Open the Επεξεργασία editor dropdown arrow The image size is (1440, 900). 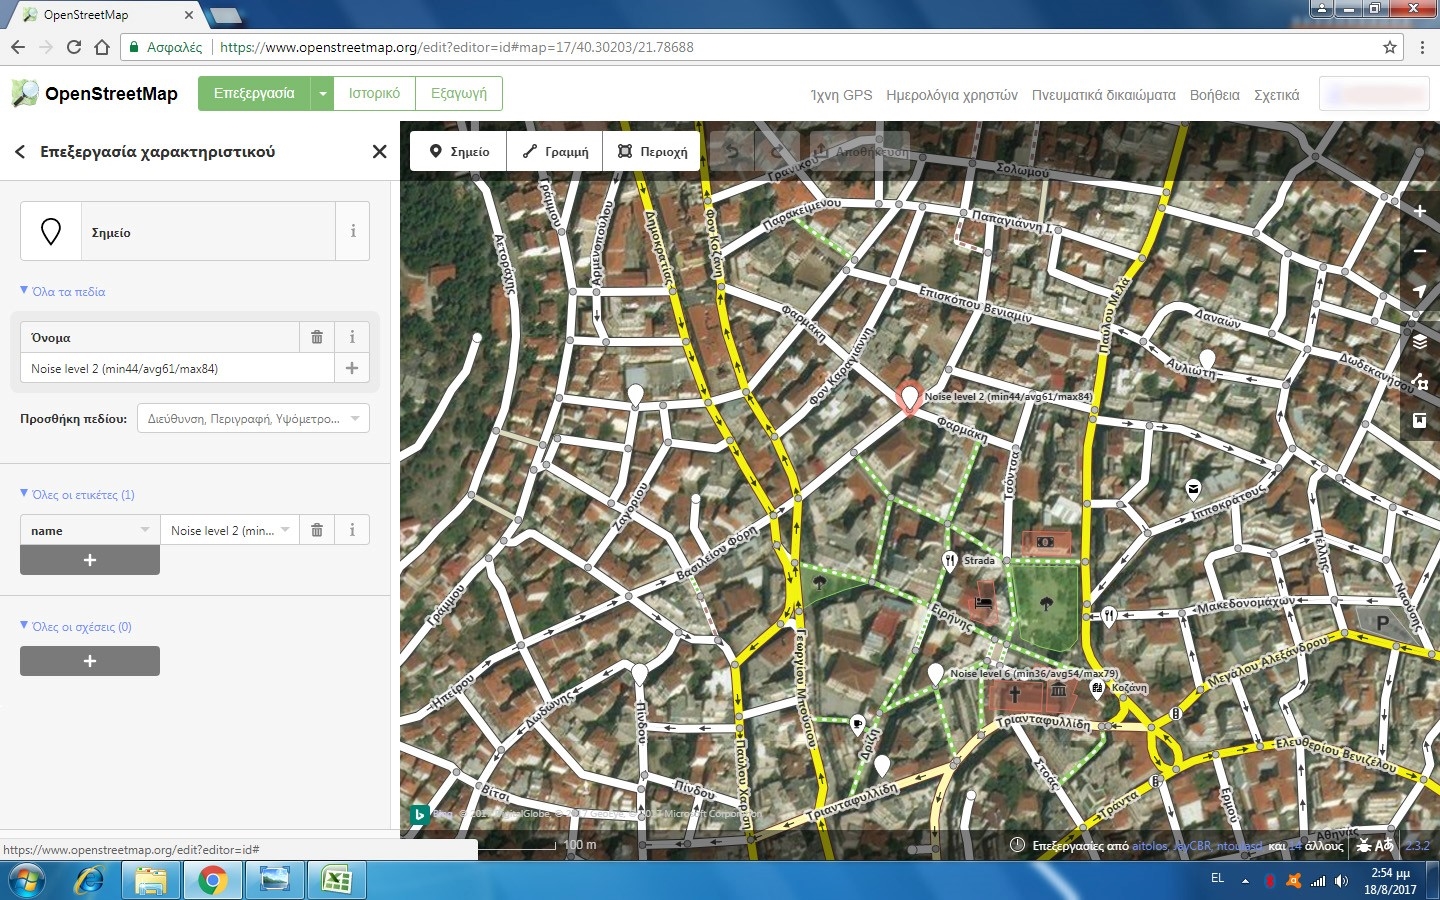point(322,94)
